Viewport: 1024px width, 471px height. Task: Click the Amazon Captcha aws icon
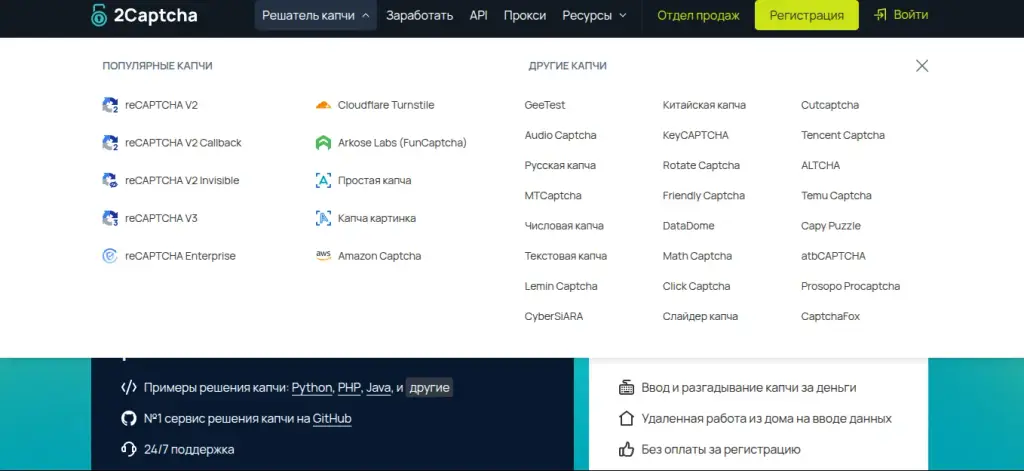click(x=323, y=256)
